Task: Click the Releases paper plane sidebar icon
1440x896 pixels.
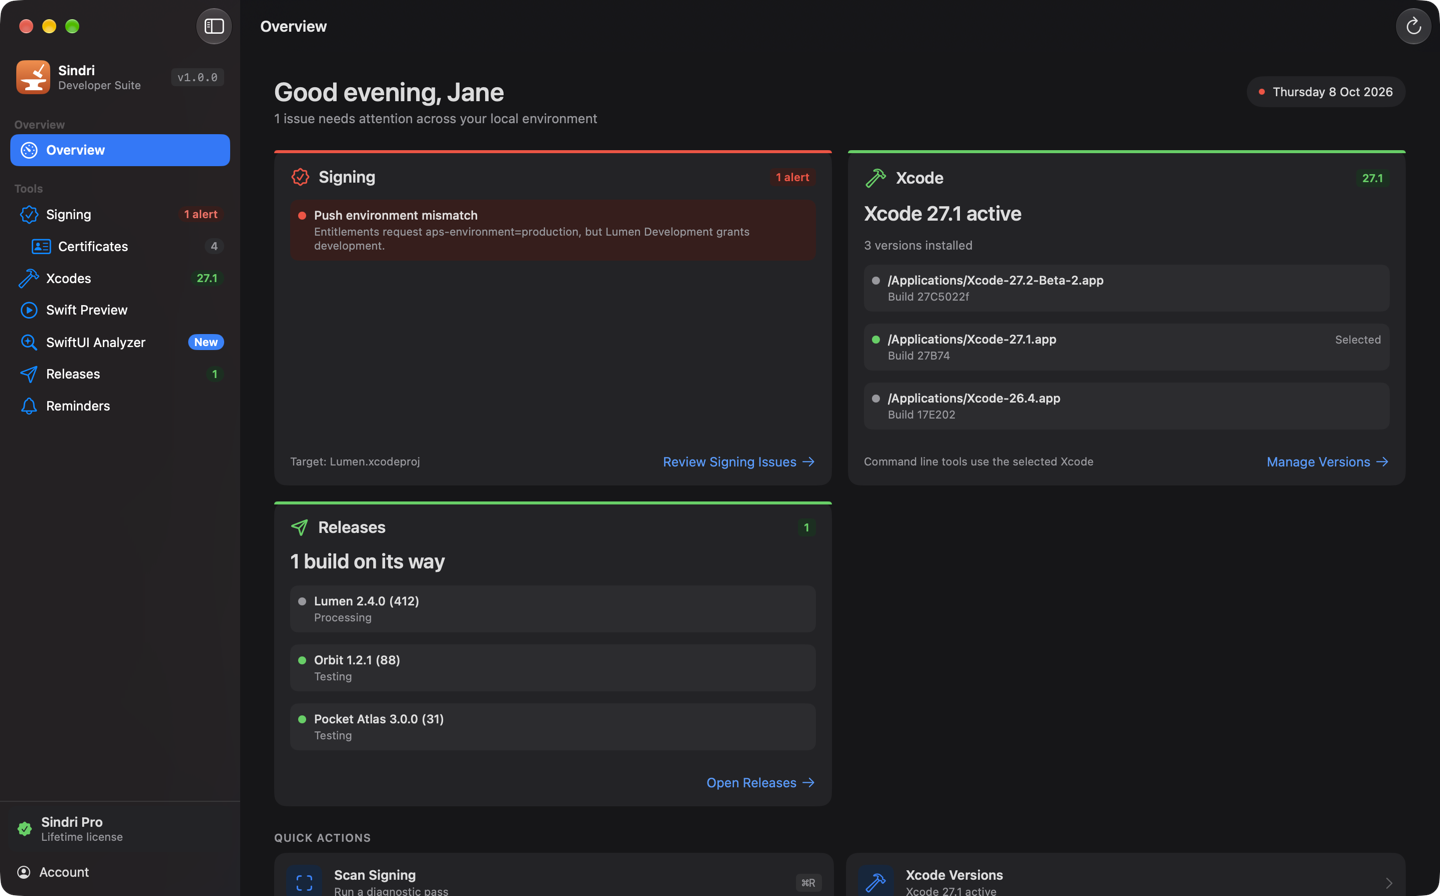Action: click(29, 374)
